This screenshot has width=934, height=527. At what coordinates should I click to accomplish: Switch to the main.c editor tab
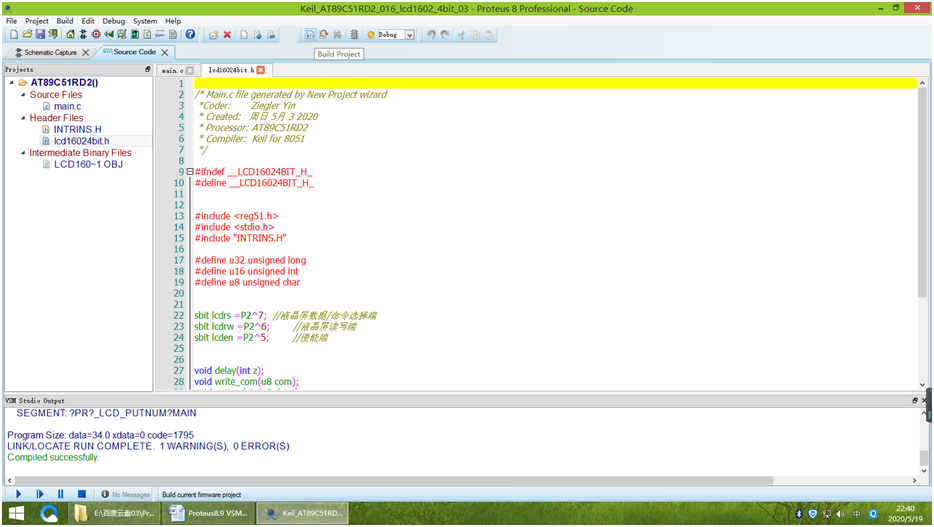(172, 70)
